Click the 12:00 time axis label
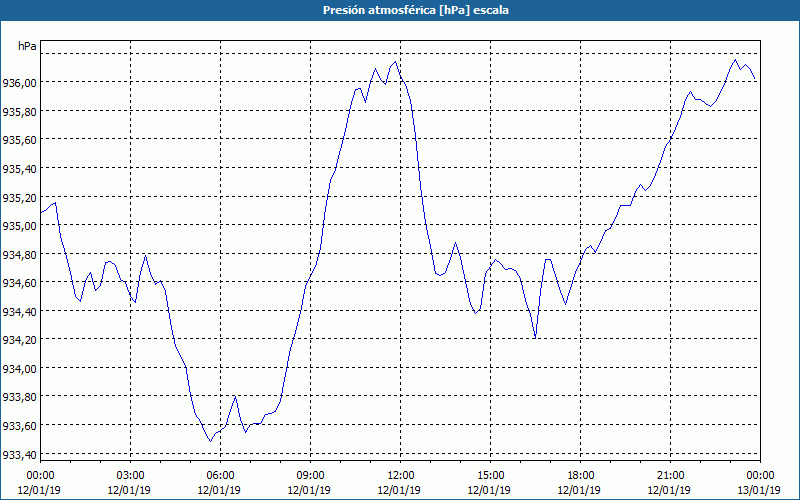 pyautogui.click(x=401, y=475)
